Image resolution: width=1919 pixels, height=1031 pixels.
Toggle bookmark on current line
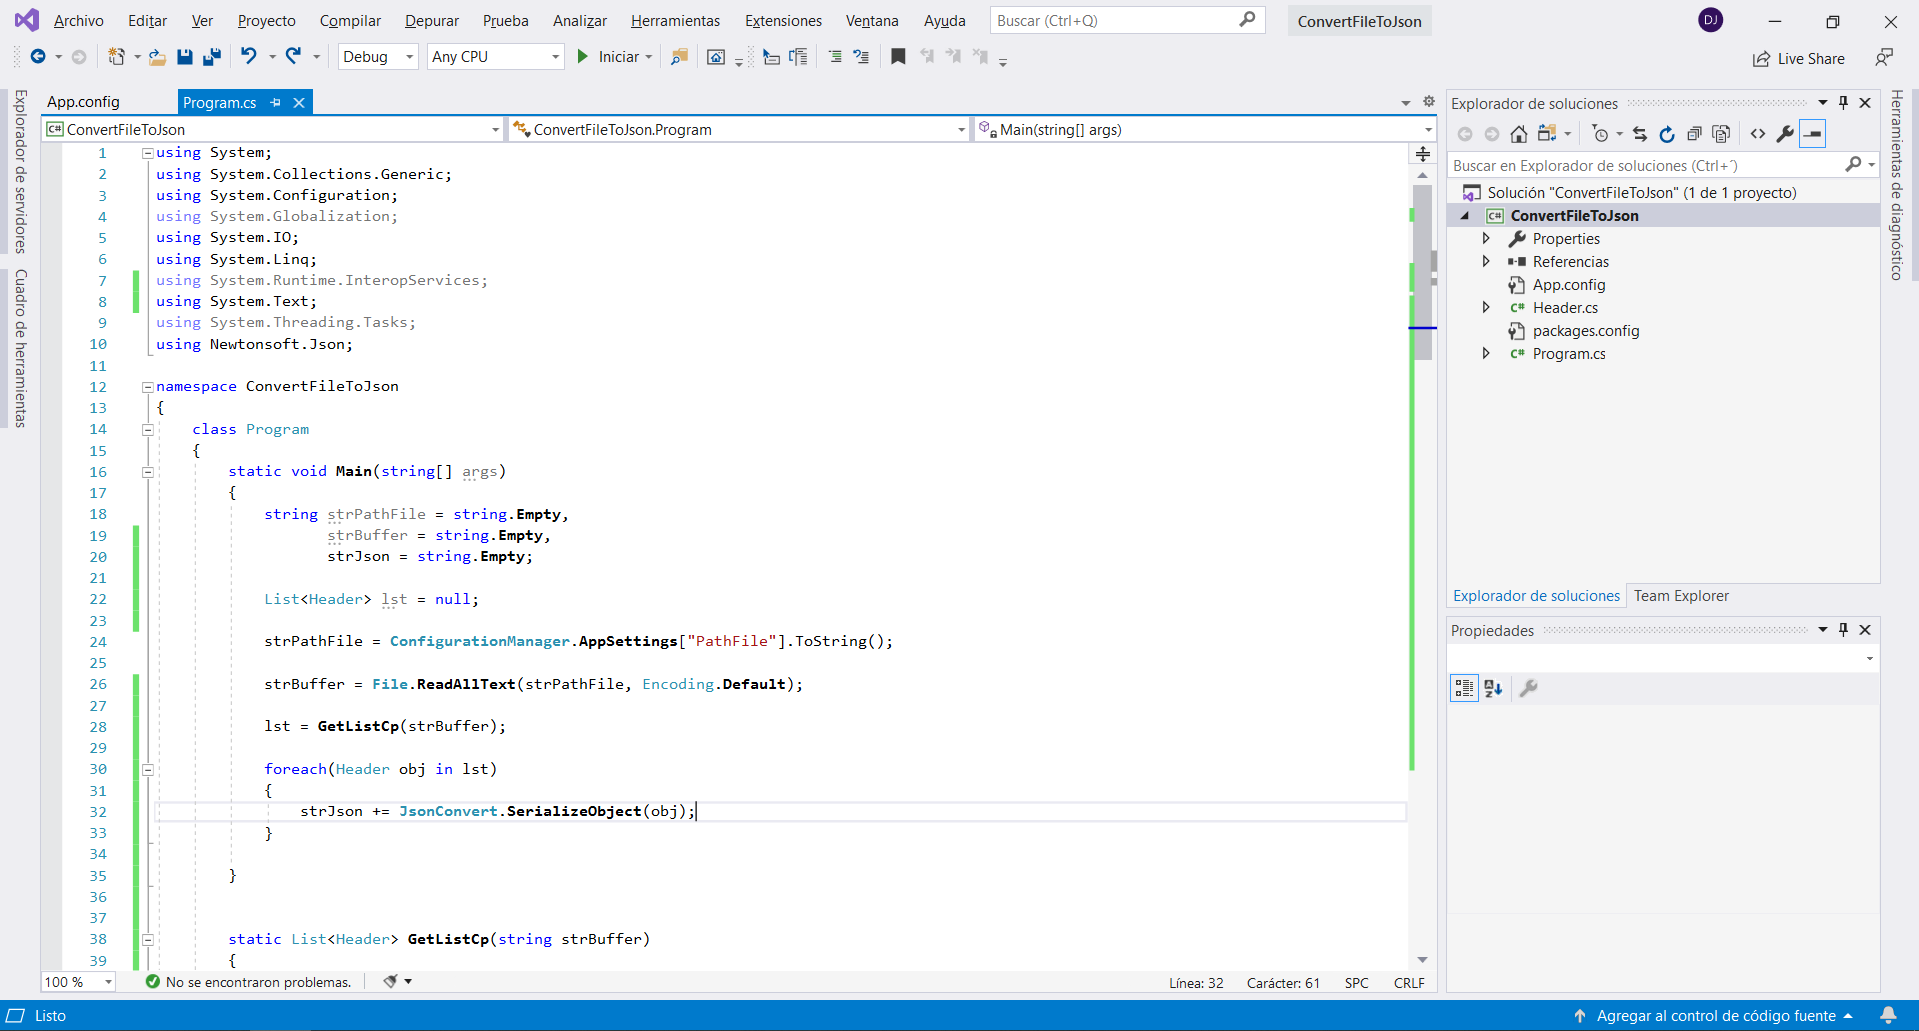[898, 57]
